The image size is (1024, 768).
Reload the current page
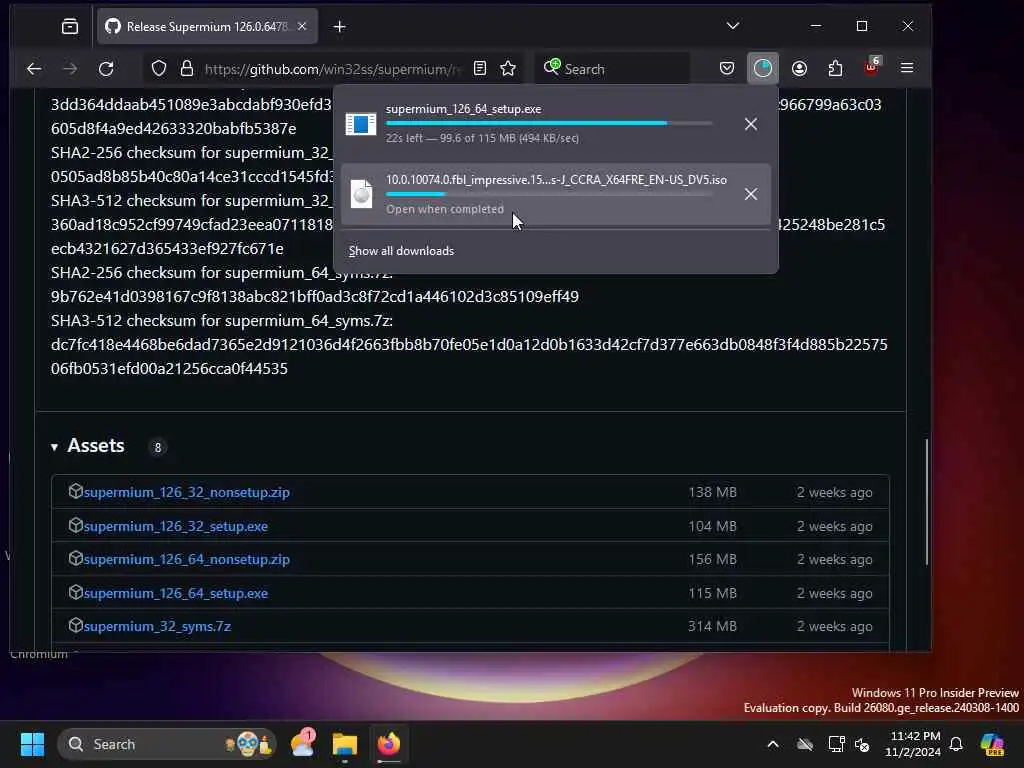click(x=106, y=69)
